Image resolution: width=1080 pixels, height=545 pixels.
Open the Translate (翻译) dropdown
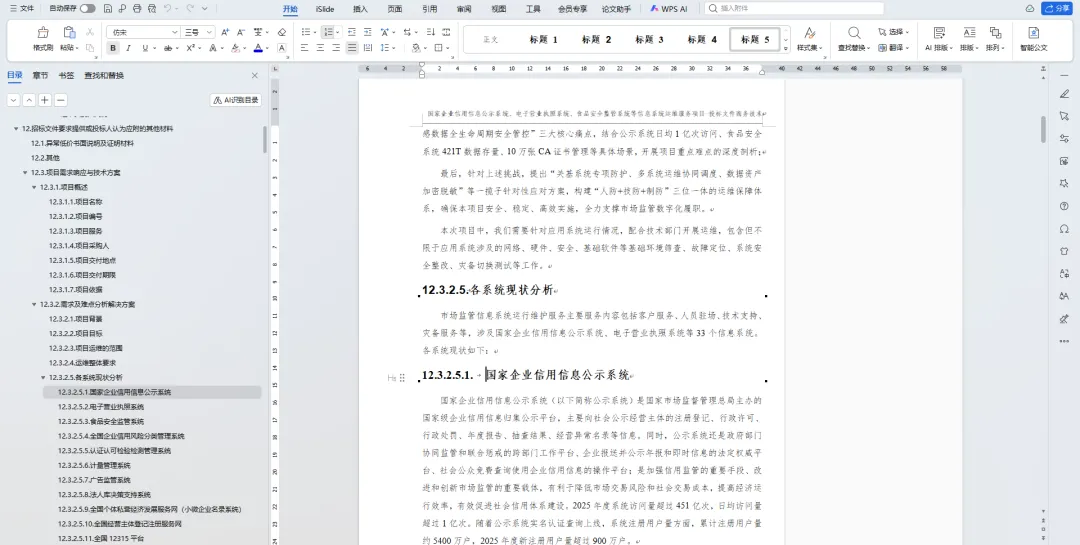[893, 48]
